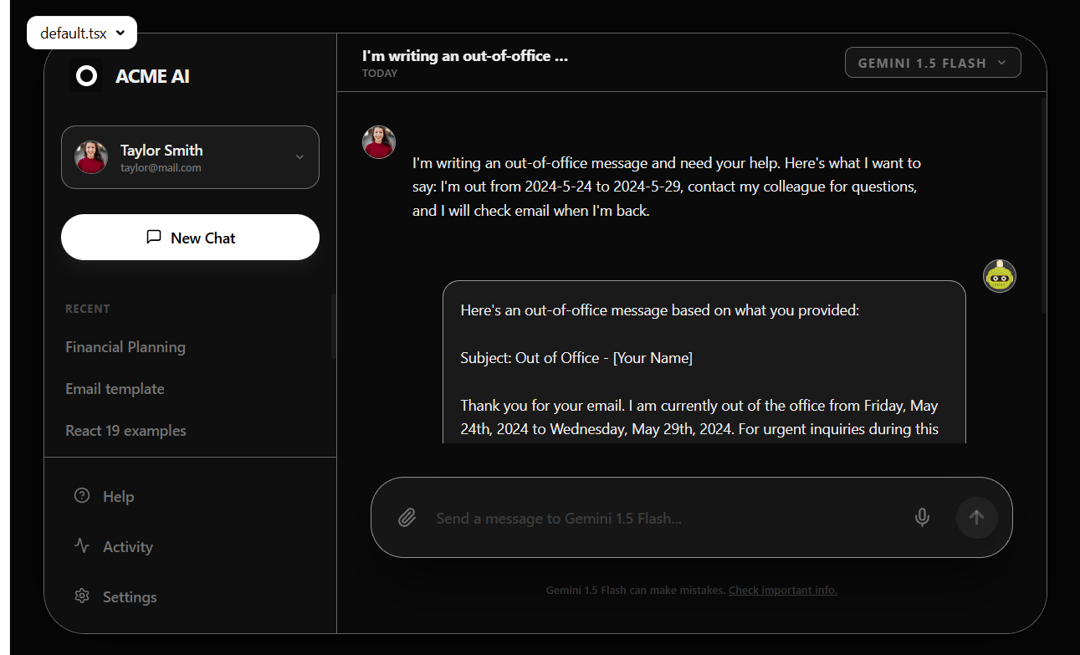
Task: Focus the Send a message input field
Action: [x=668, y=518]
